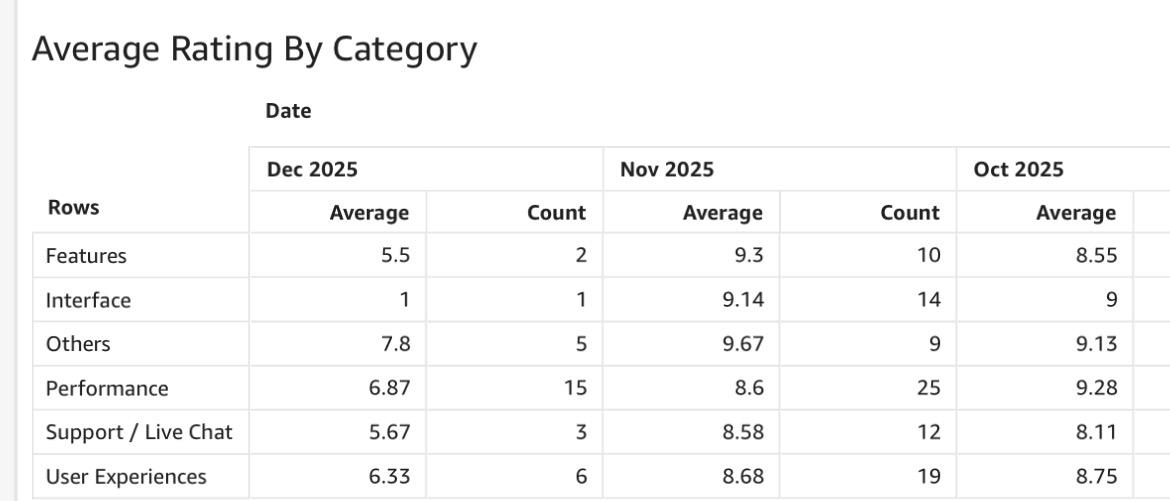Image resolution: width=1170 pixels, height=501 pixels.
Task: Click the Performance row label
Action: (107, 388)
